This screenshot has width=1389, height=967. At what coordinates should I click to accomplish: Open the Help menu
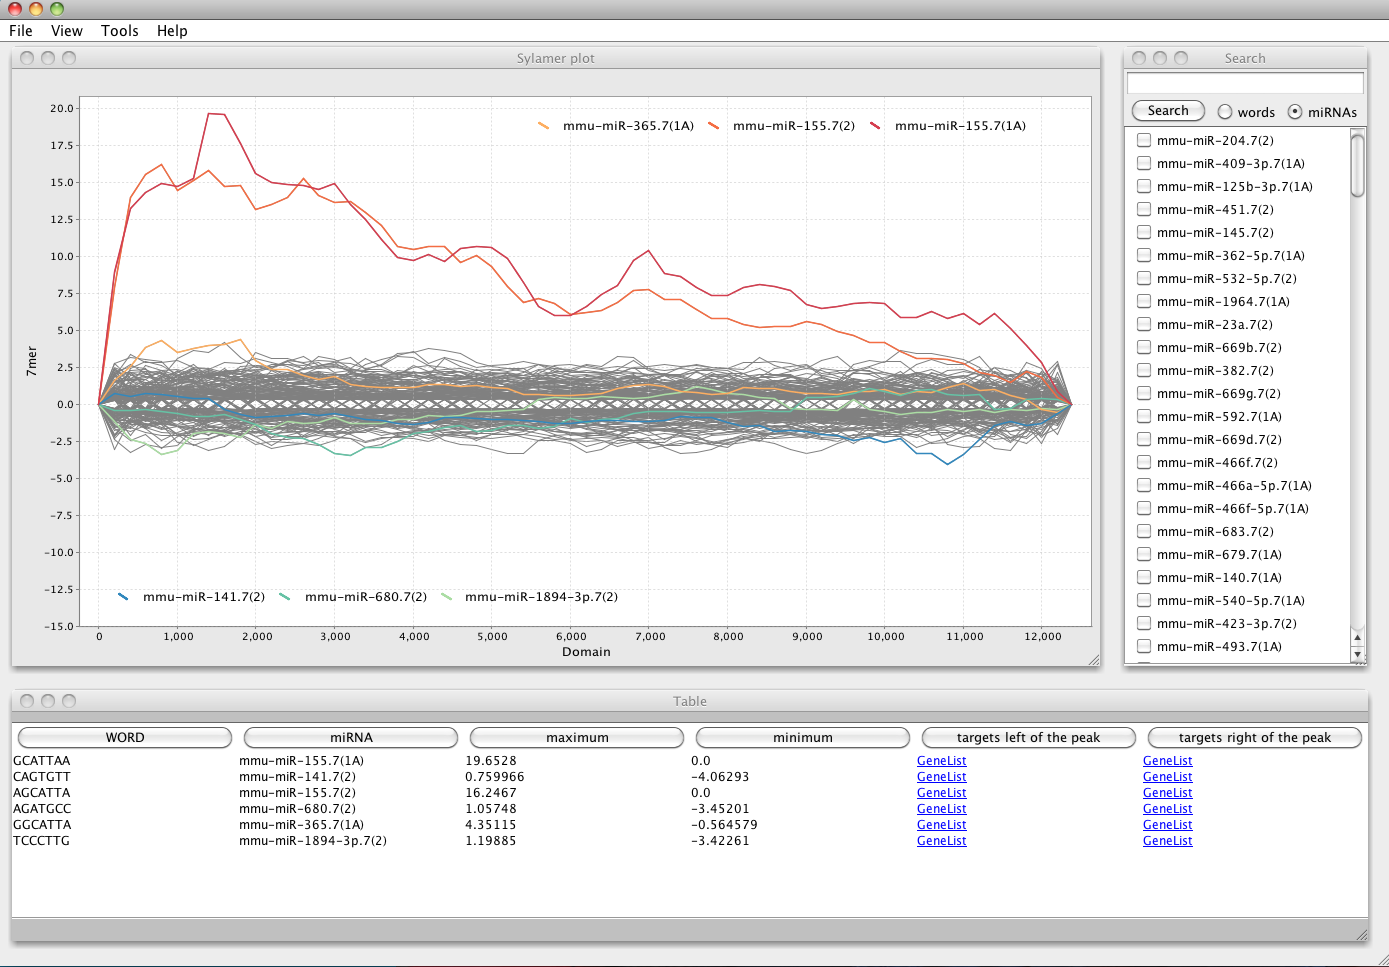(172, 31)
